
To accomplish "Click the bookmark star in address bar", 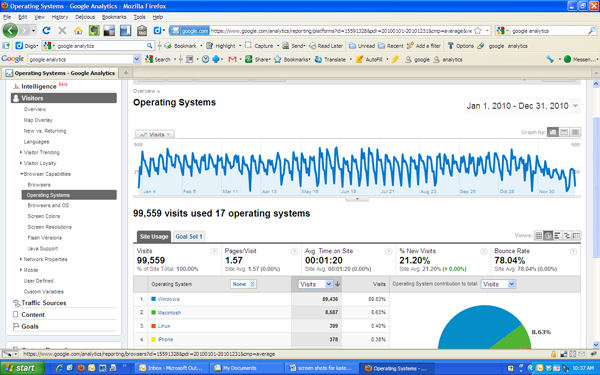I will pos(478,31).
